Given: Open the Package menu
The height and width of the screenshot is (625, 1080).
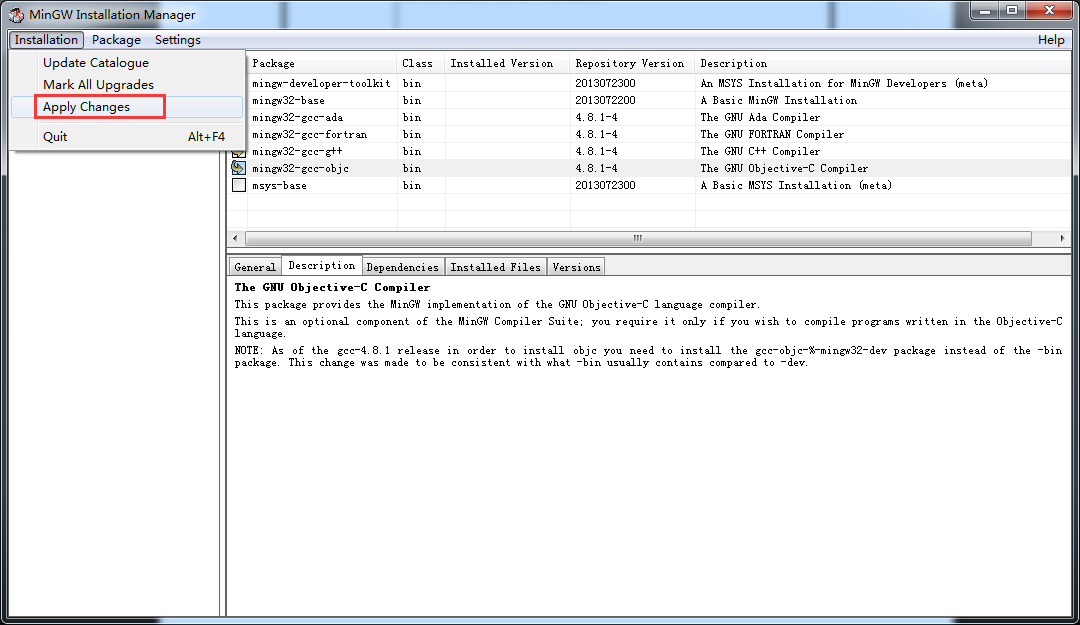Looking at the screenshot, I should 116,40.
